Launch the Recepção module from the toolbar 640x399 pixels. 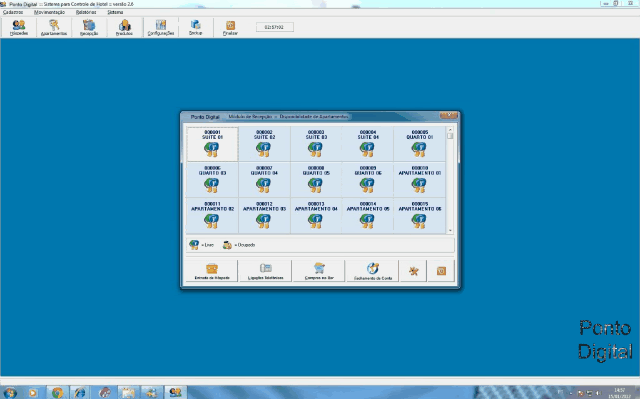tap(89, 27)
